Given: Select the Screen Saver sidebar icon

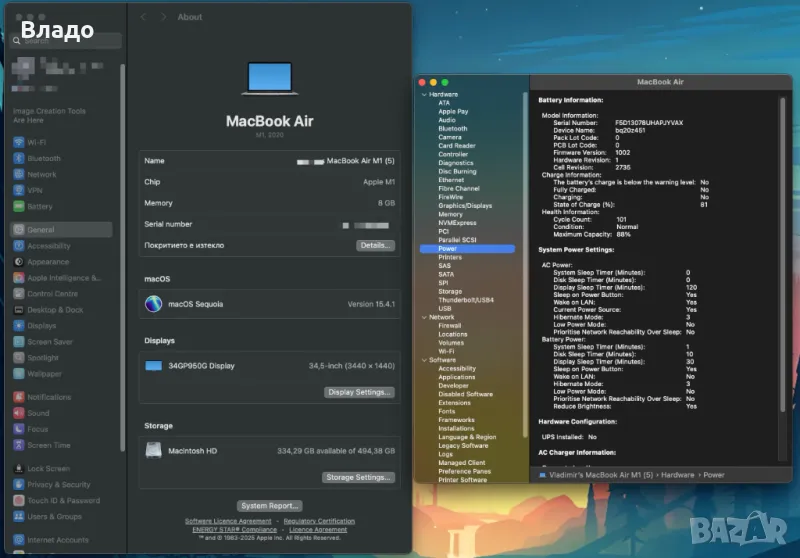Looking at the screenshot, I should (x=19, y=342).
